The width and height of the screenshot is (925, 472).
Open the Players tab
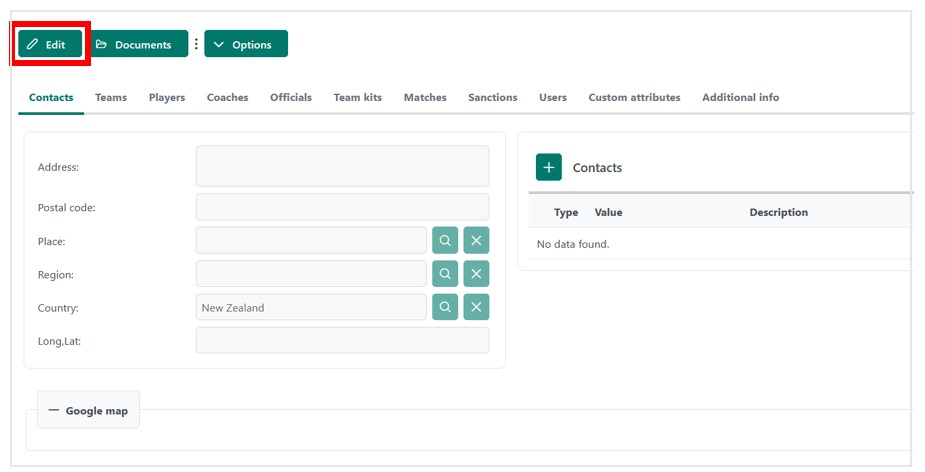click(167, 97)
